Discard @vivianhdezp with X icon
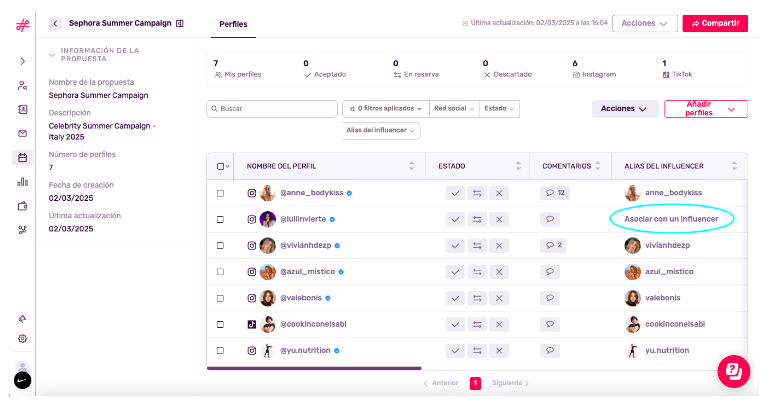 click(x=499, y=246)
